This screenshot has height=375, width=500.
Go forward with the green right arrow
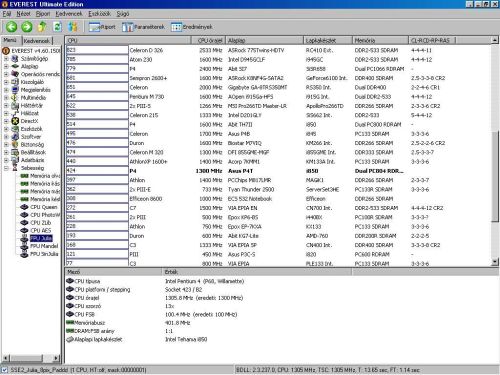click(27, 27)
